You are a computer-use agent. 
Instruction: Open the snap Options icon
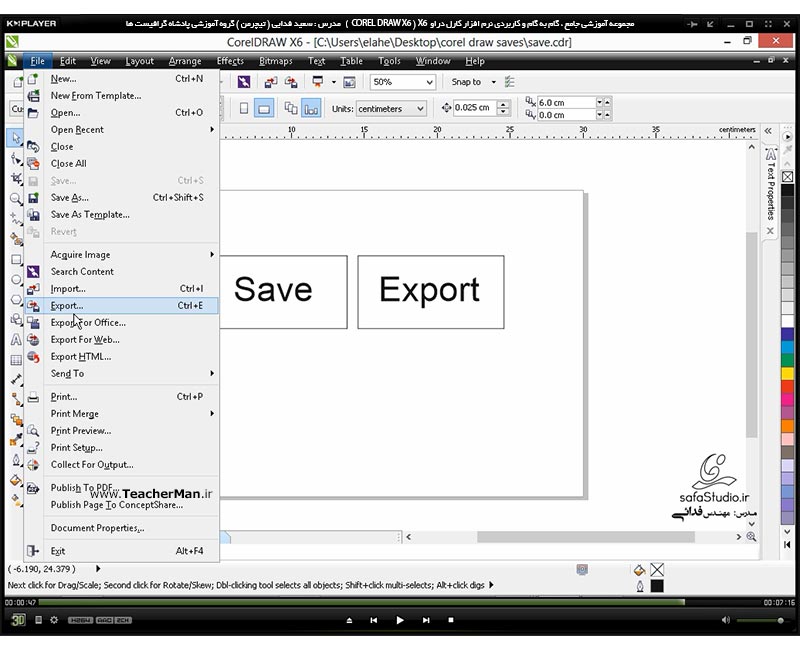[x=510, y=82]
